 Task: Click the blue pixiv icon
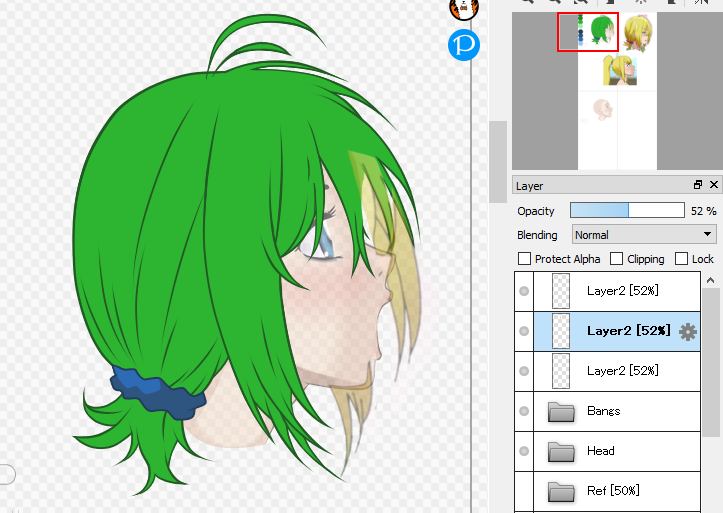pos(463,45)
